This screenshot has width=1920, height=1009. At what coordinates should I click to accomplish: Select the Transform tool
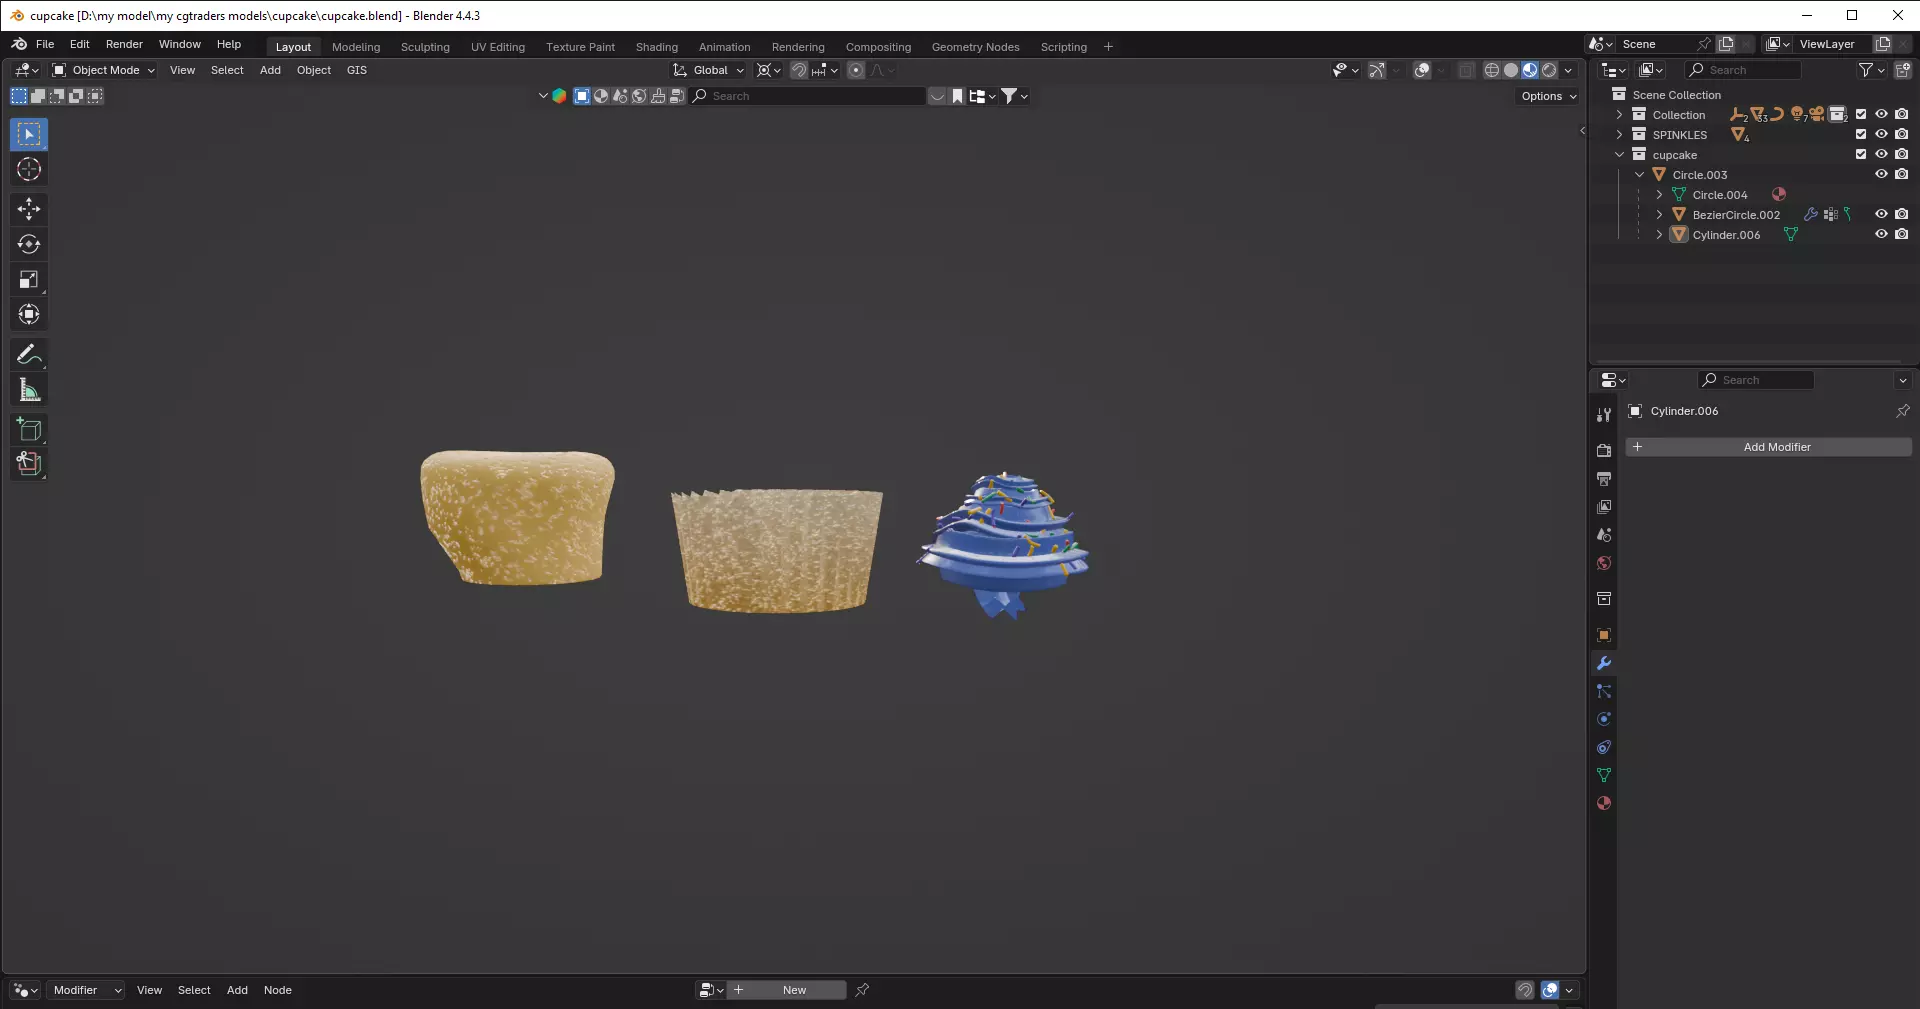(29, 314)
